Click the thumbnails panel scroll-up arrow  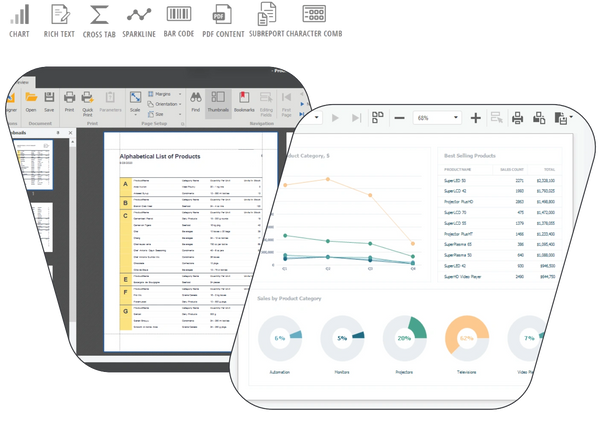[72, 142]
